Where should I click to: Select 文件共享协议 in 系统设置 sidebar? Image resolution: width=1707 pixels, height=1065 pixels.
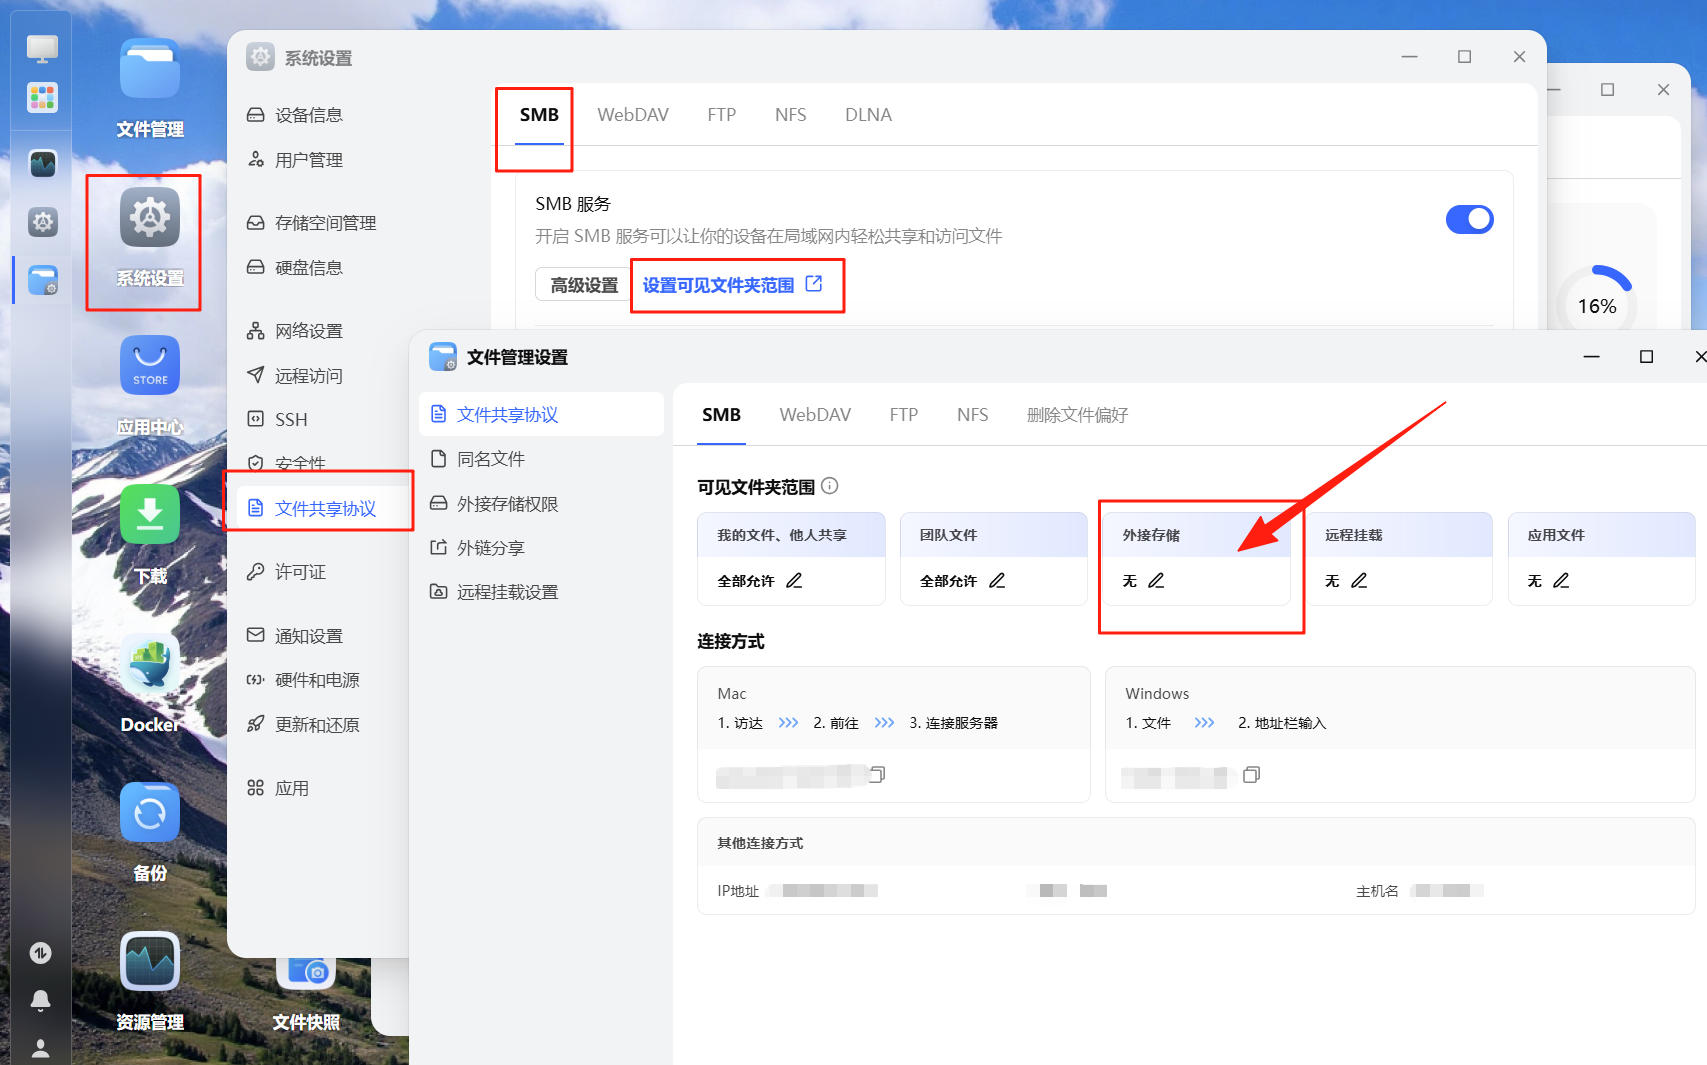[324, 509]
